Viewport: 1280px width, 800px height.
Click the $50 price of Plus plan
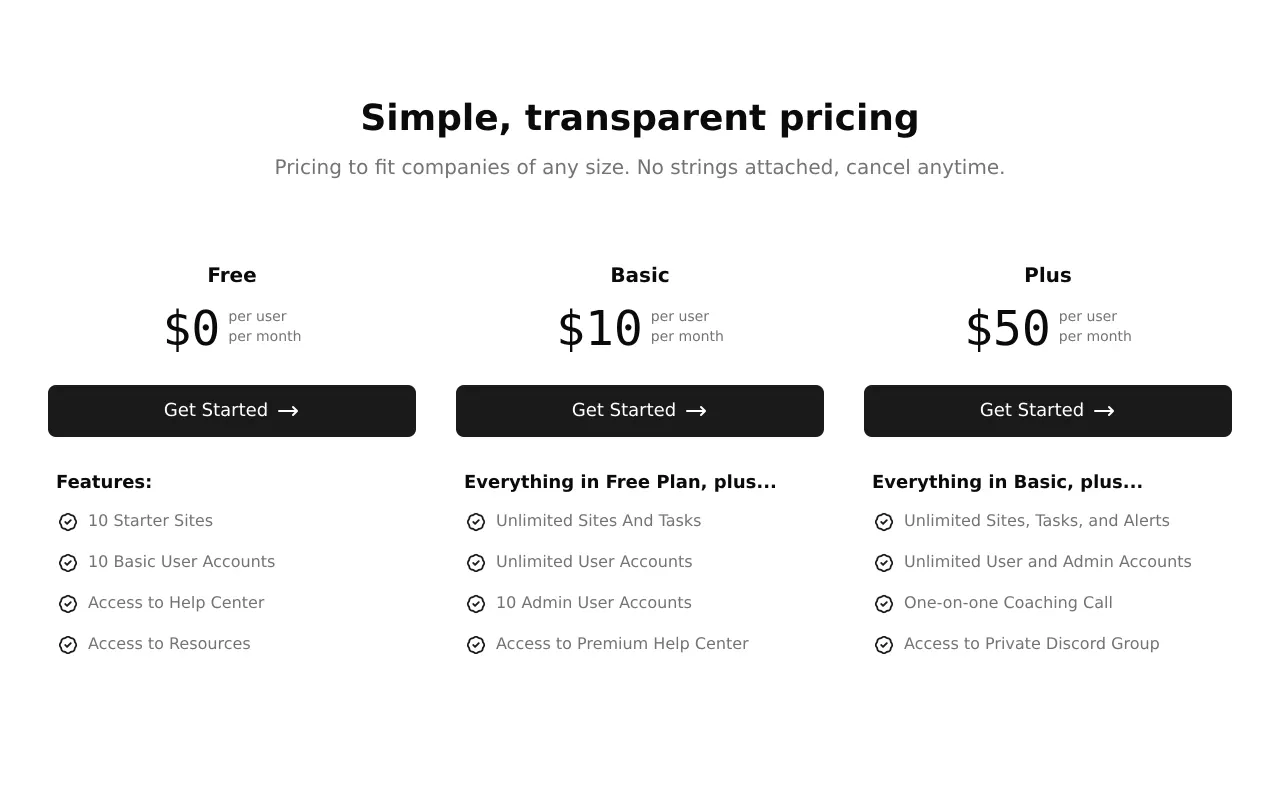tap(1007, 328)
